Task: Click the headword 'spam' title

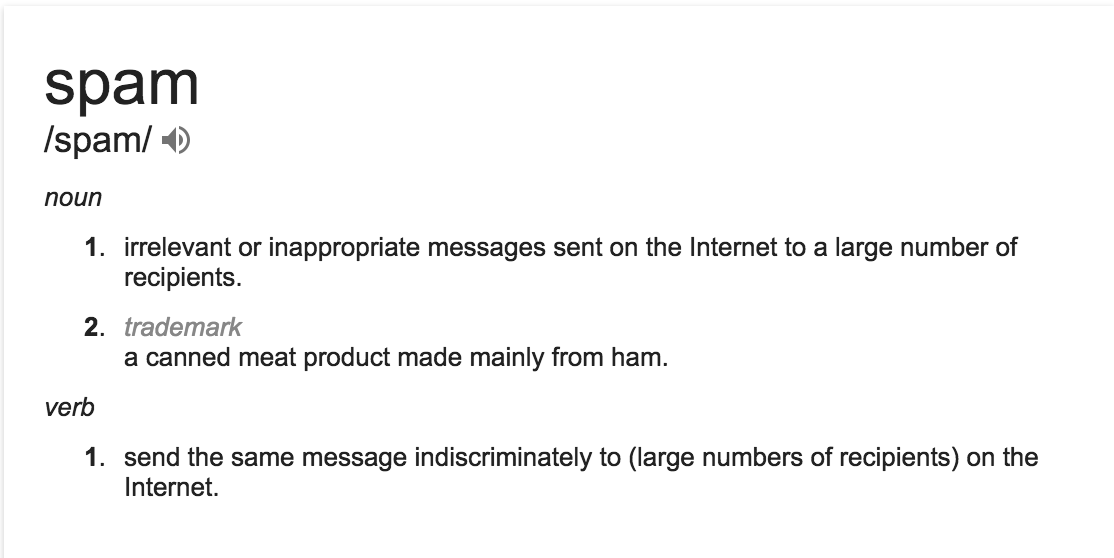Action: pyautogui.click(x=121, y=85)
